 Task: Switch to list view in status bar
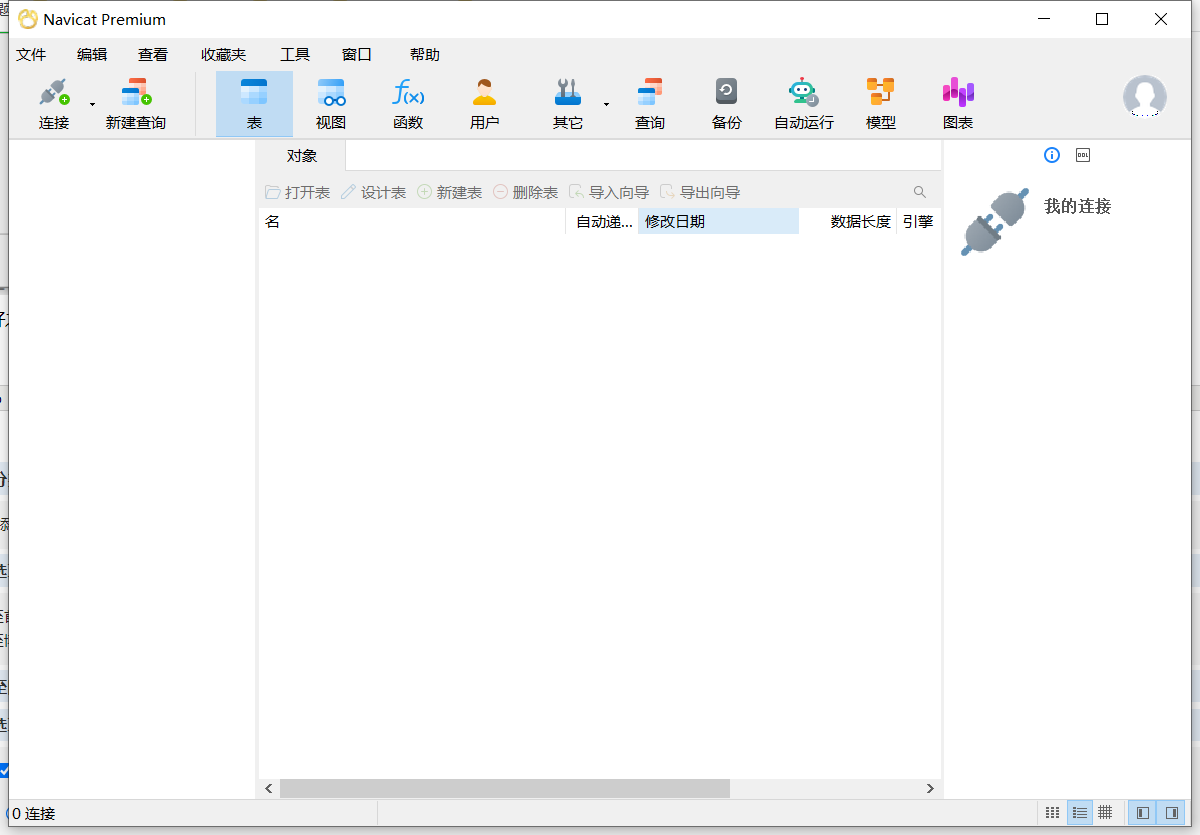[1079, 813]
